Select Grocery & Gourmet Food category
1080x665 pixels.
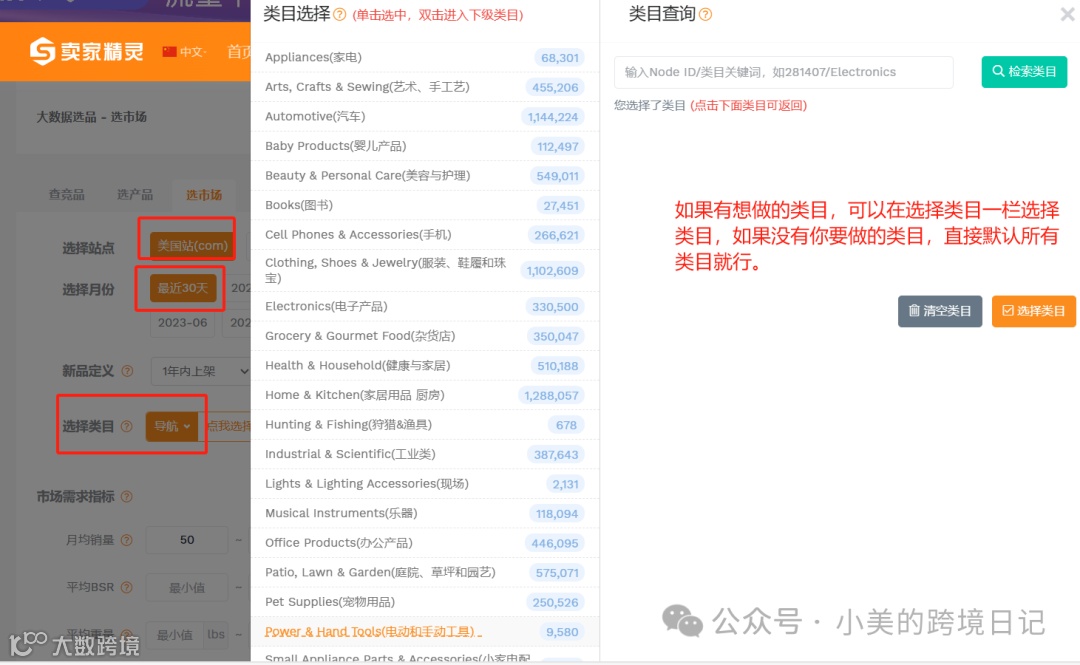click(425, 336)
